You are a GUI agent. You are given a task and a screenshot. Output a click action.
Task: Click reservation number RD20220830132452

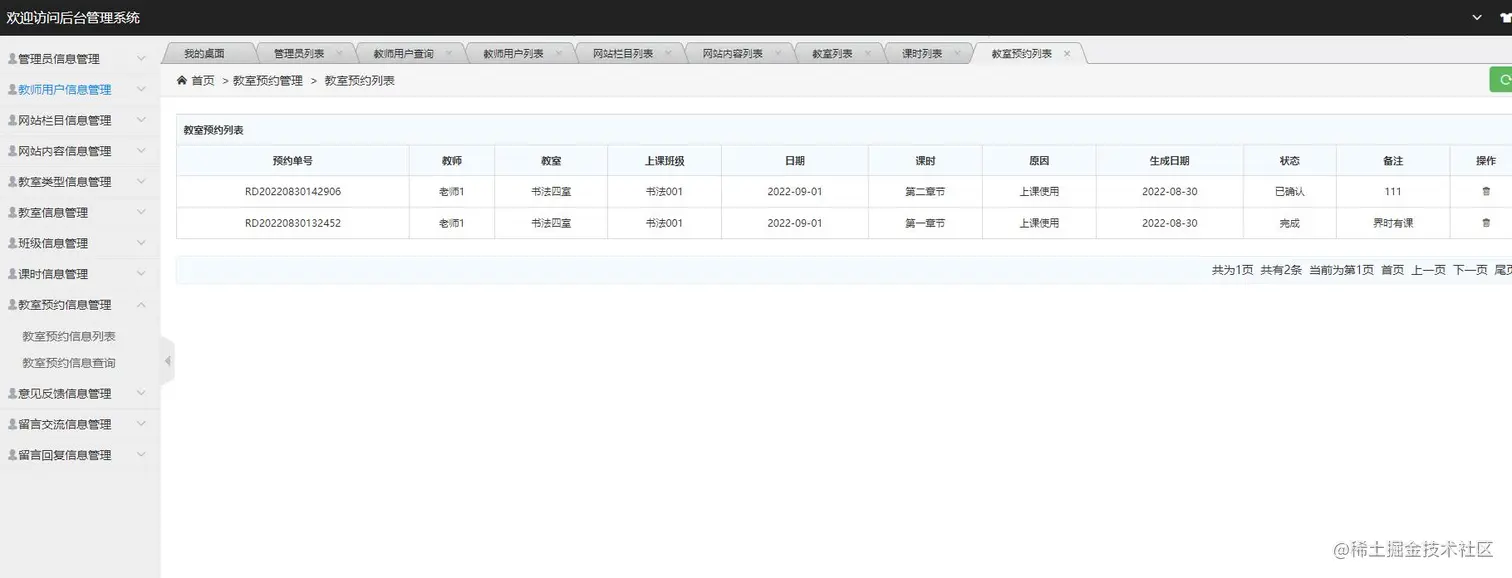coord(293,223)
